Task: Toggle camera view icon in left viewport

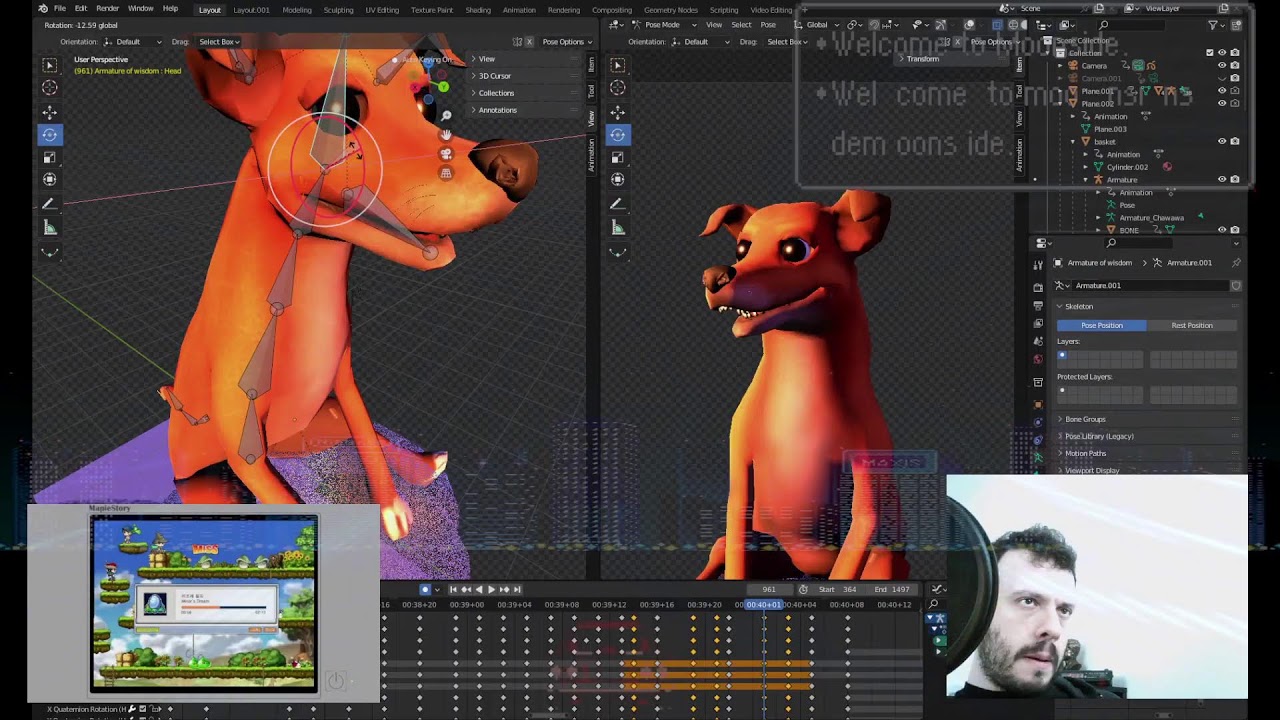Action: (x=446, y=154)
